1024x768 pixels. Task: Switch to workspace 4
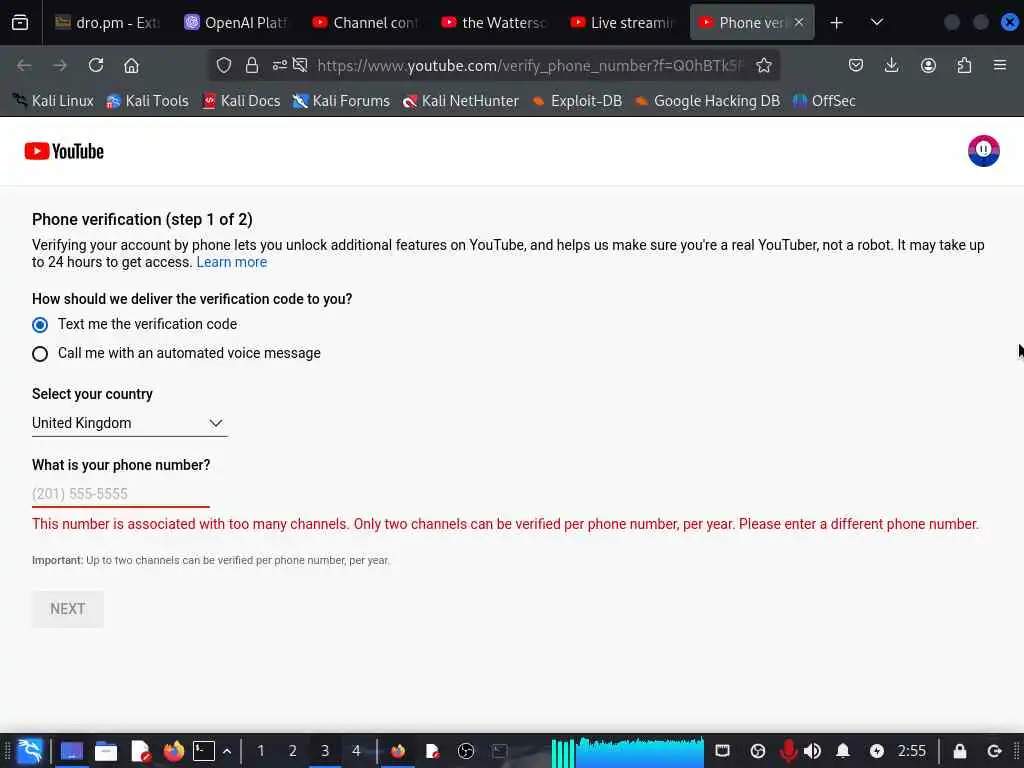357,751
